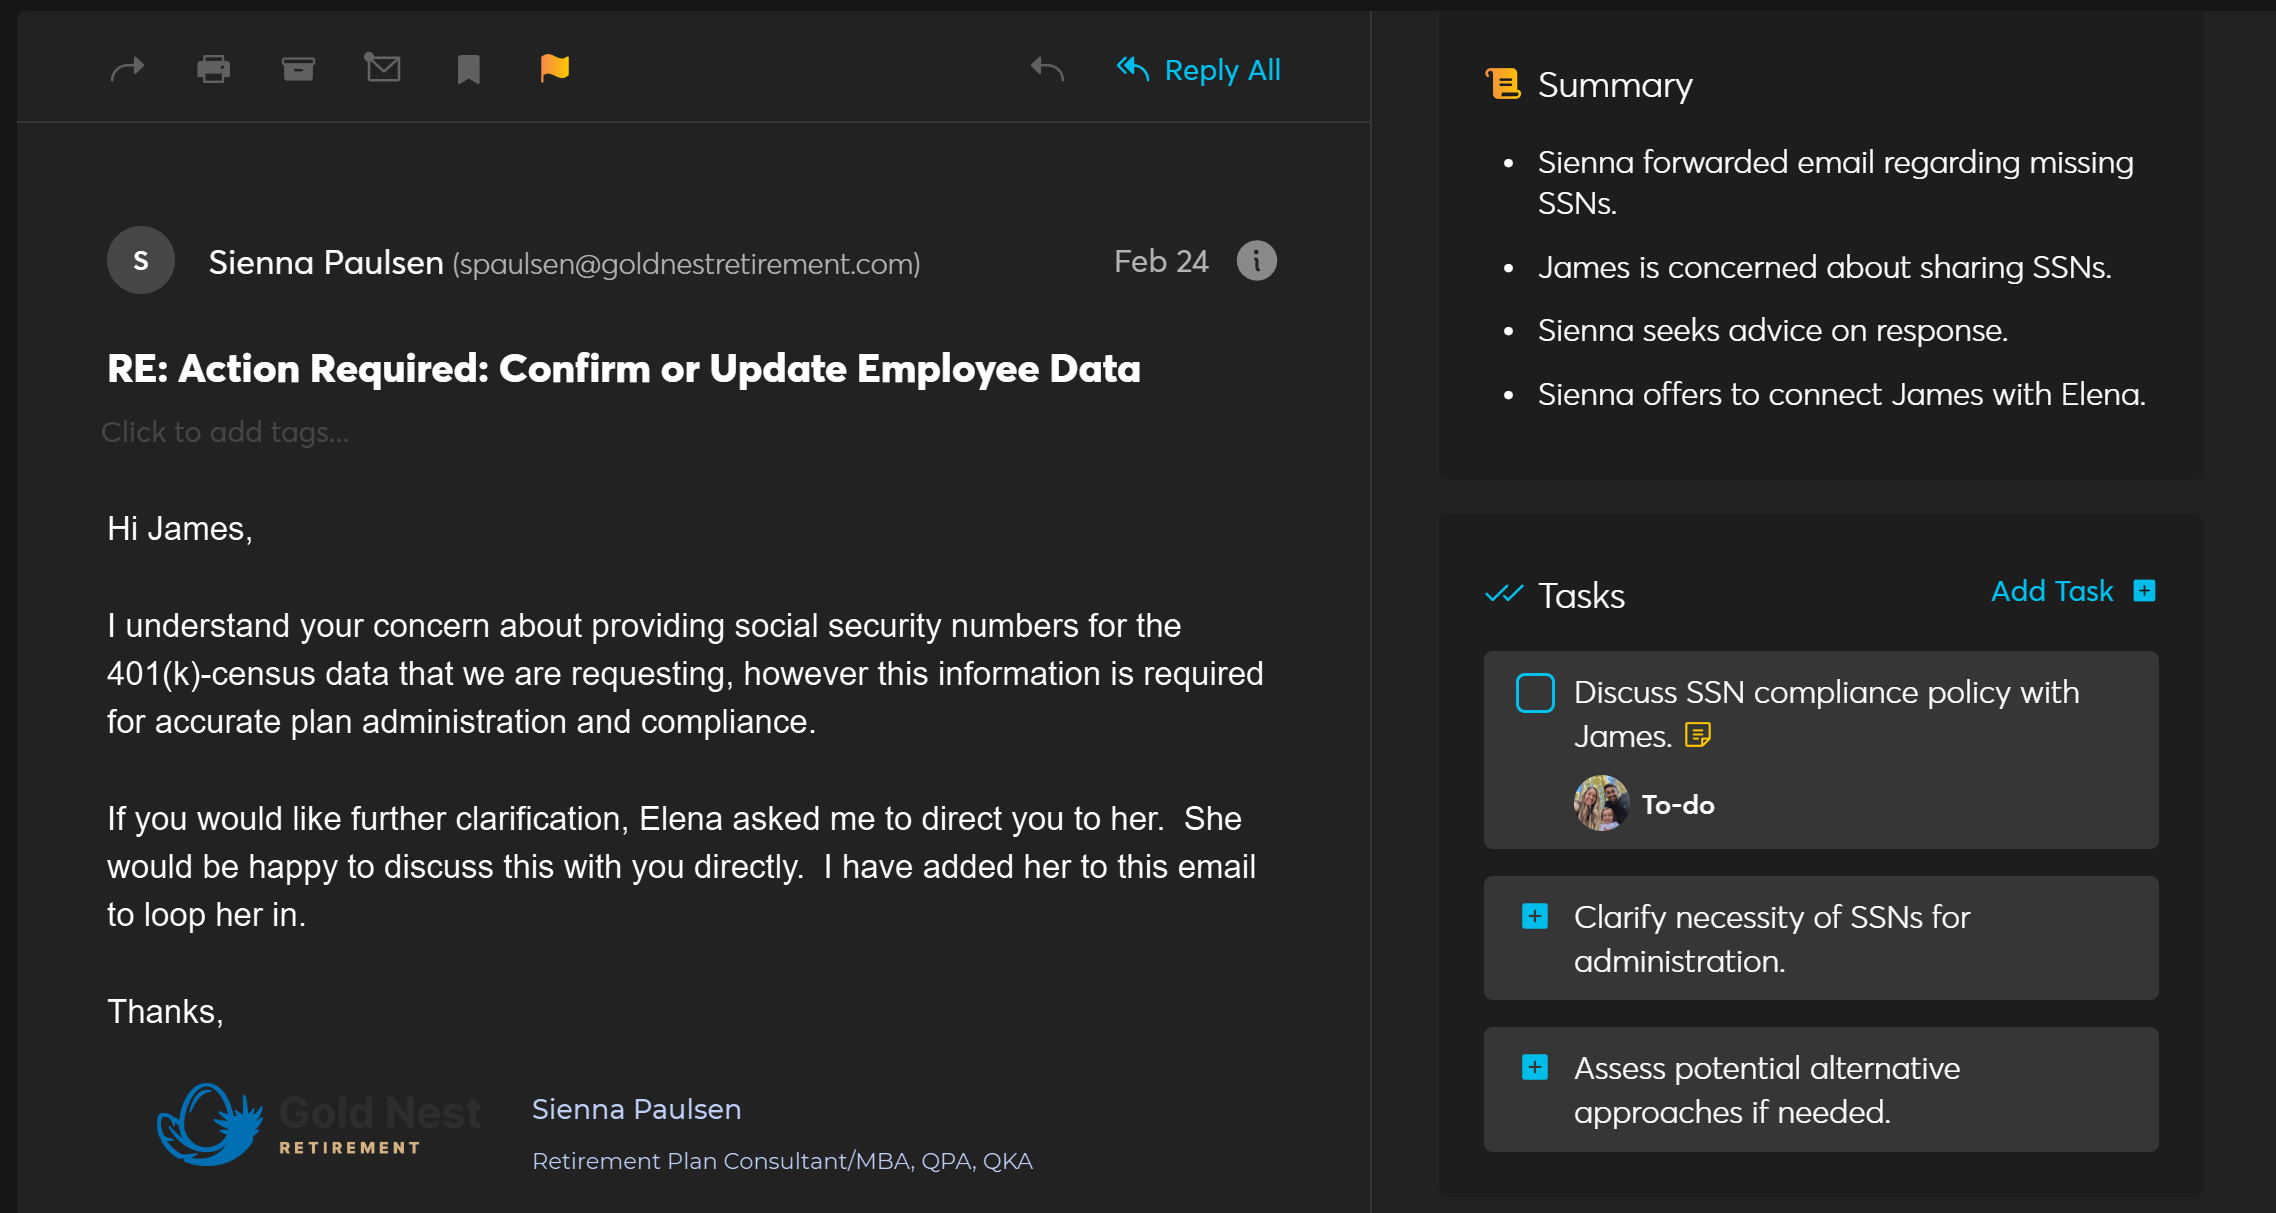
Task: Open email details info icon
Action: (1256, 261)
